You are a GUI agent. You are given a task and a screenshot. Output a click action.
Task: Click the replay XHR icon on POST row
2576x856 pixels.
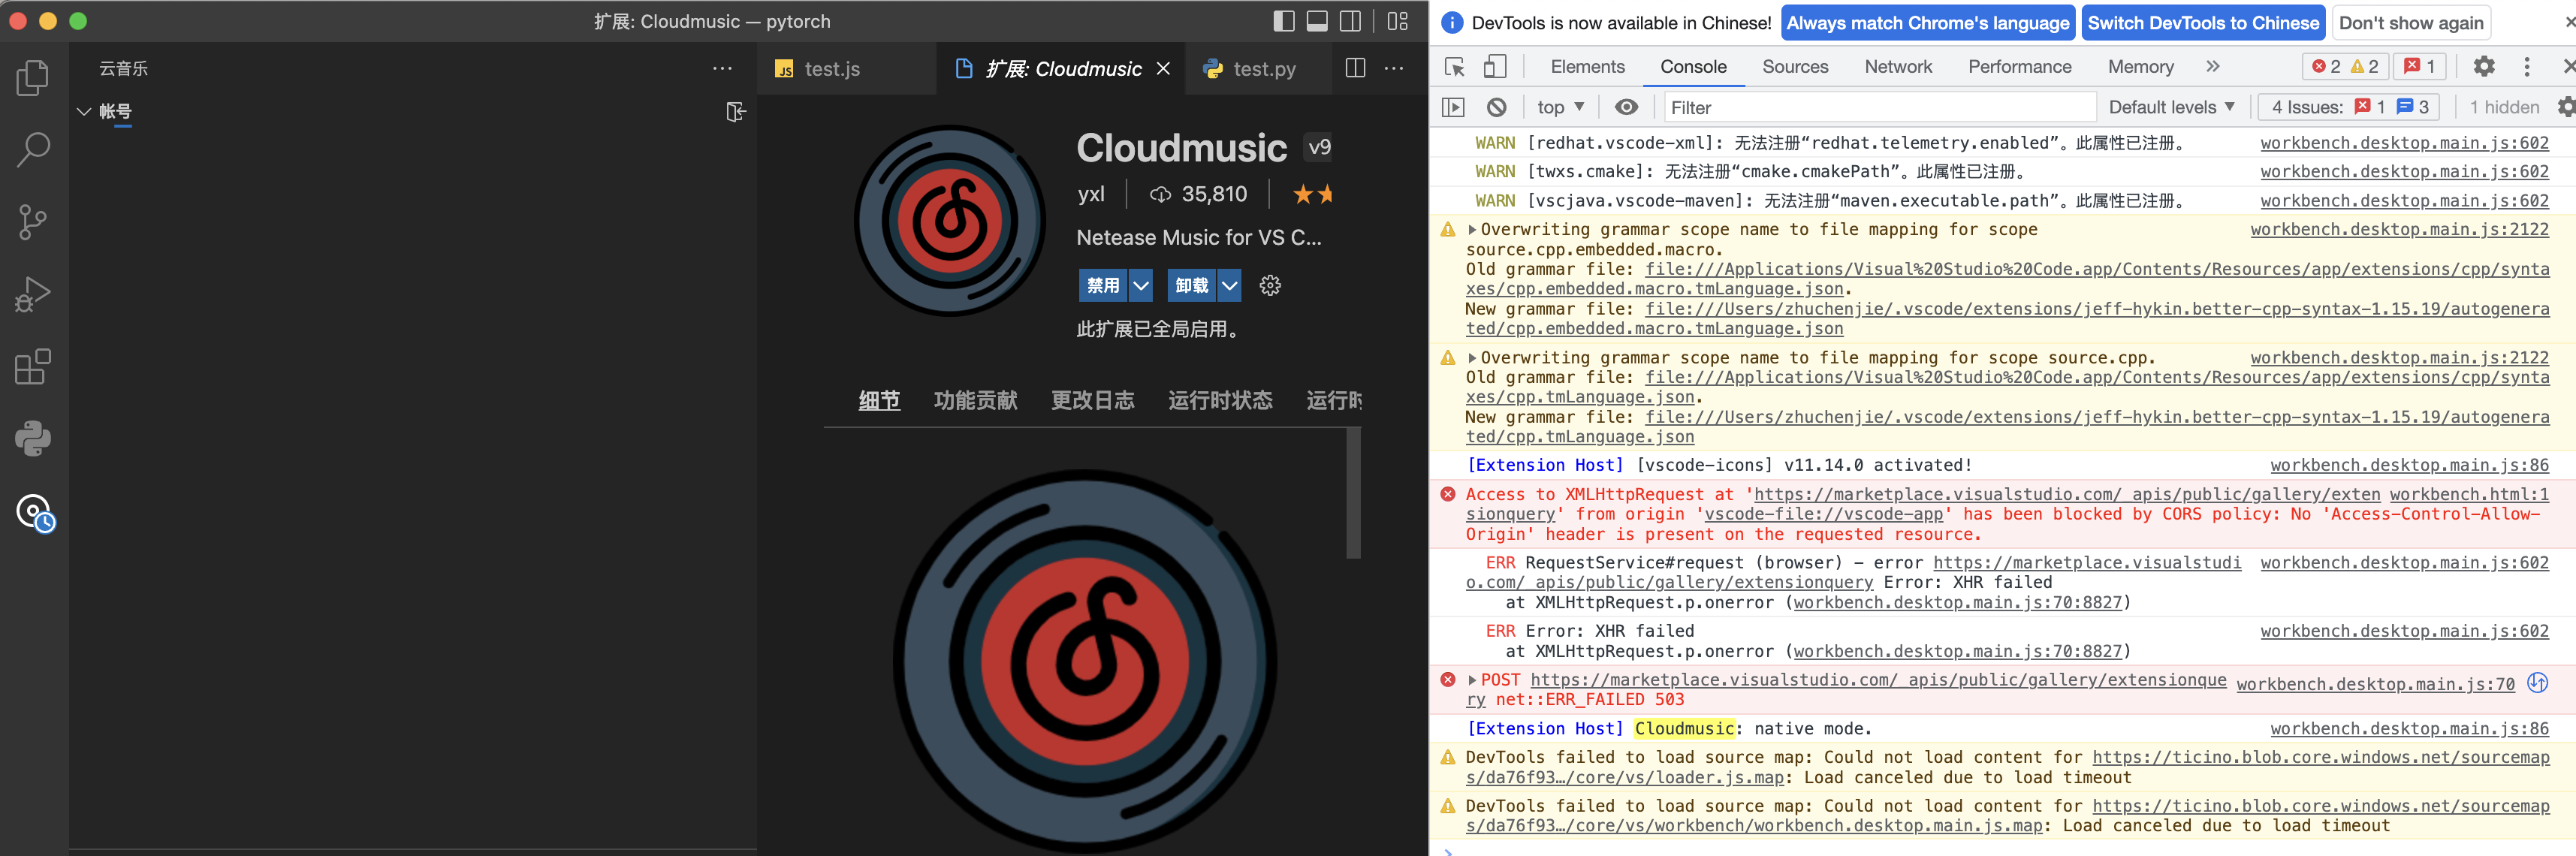pos(2538,683)
